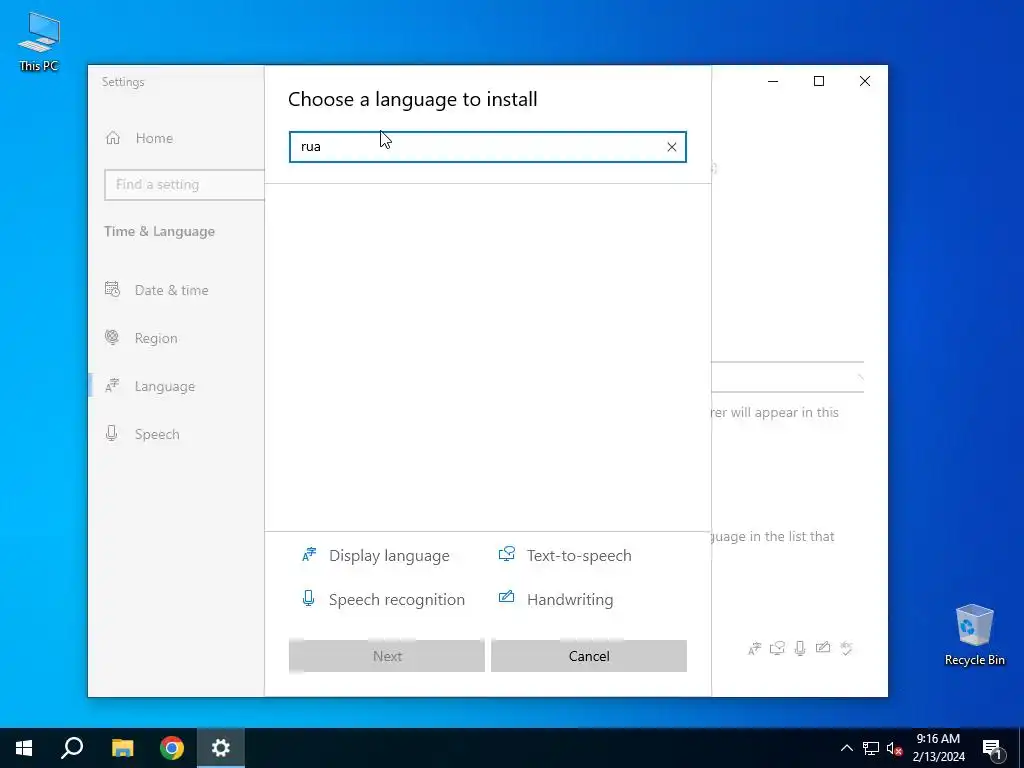Close the Settings window
The image size is (1024, 768).
click(x=865, y=81)
